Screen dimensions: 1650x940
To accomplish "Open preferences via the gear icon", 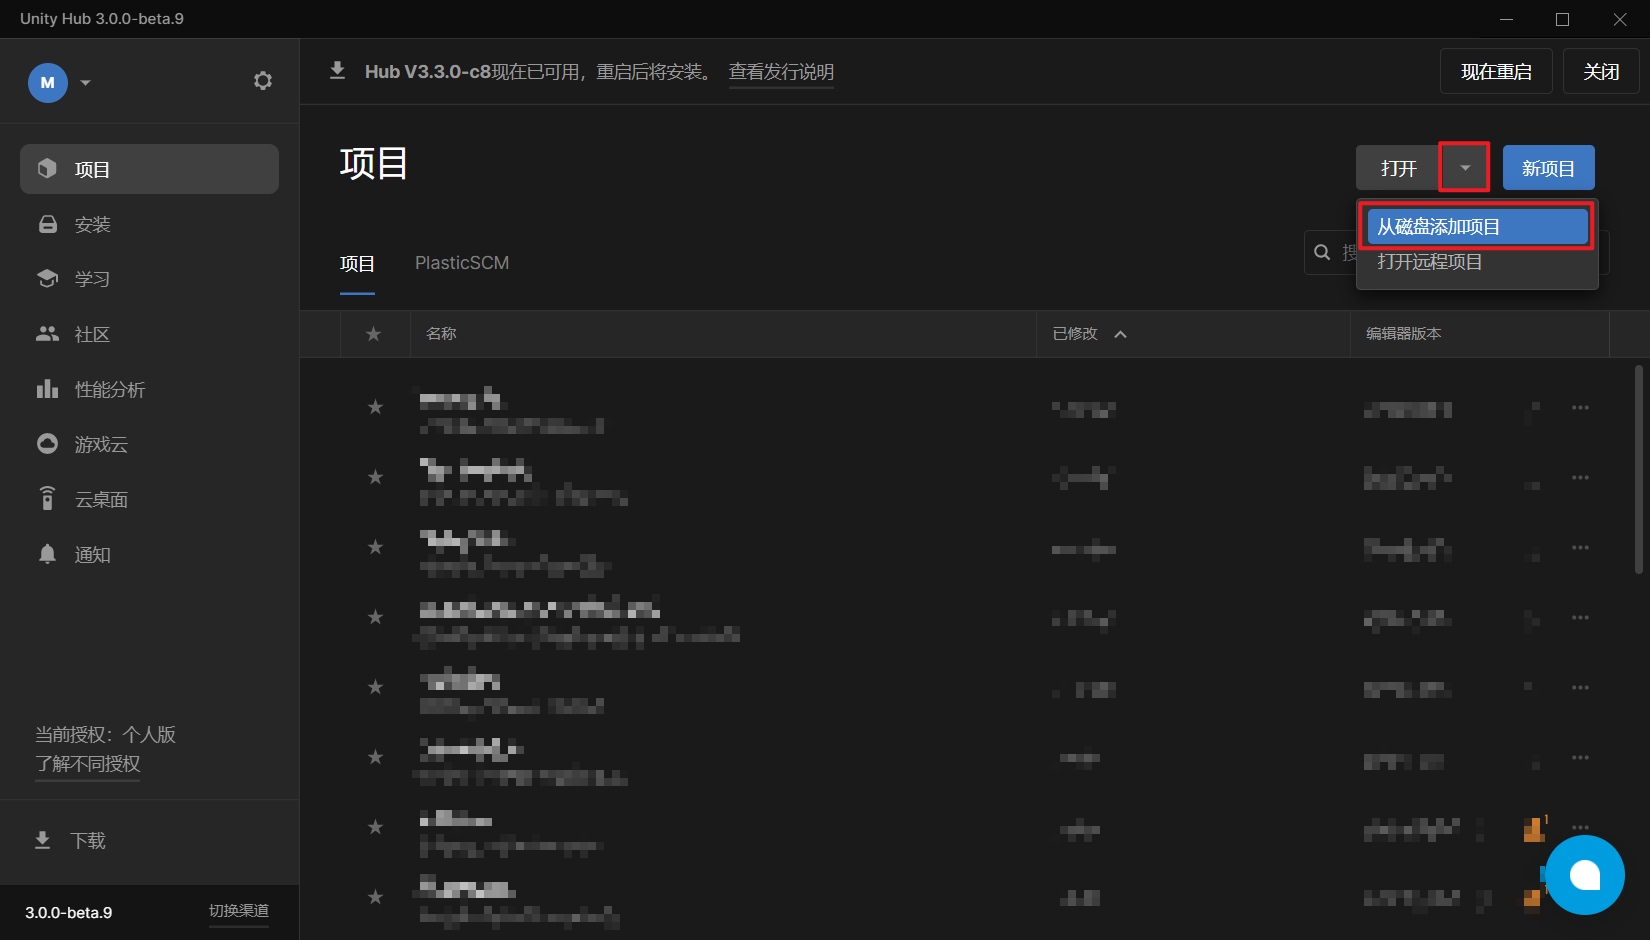I will [x=263, y=81].
